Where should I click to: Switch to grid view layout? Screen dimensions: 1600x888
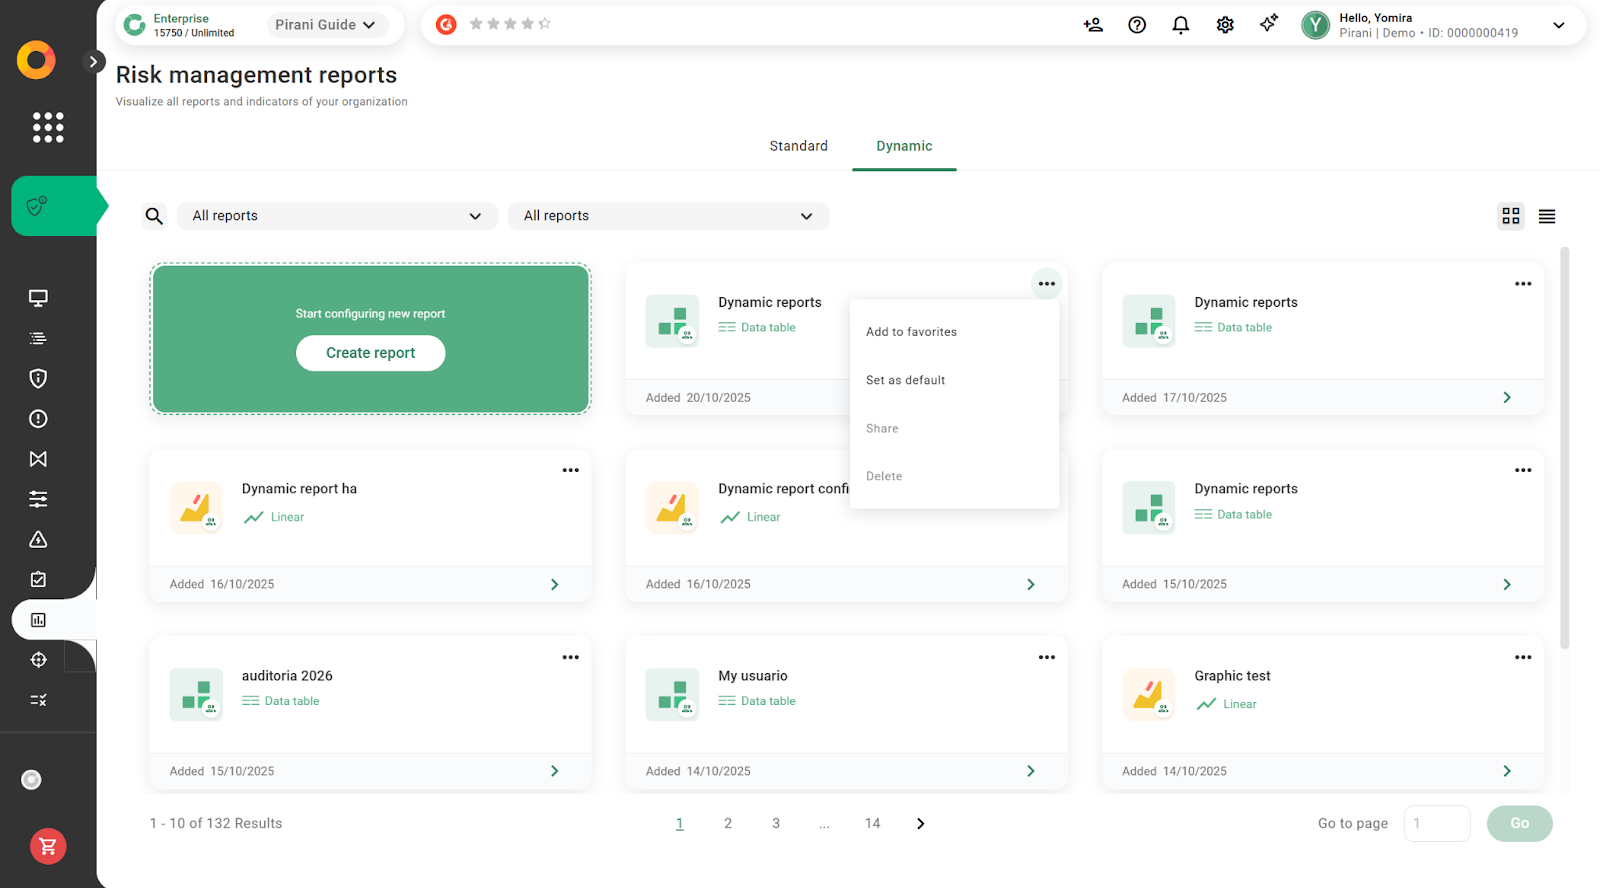pos(1510,216)
